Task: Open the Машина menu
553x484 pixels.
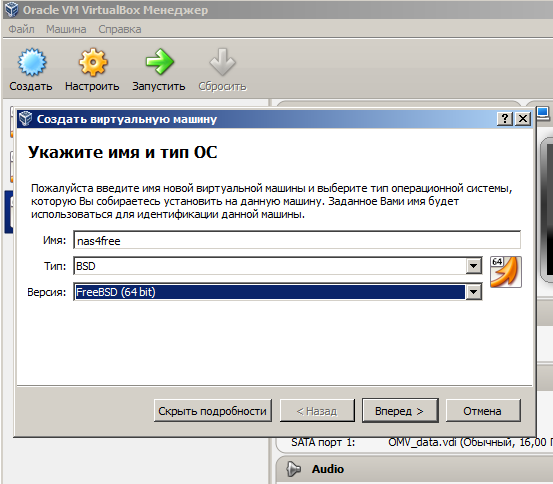Action: pyautogui.click(x=66, y=29)
